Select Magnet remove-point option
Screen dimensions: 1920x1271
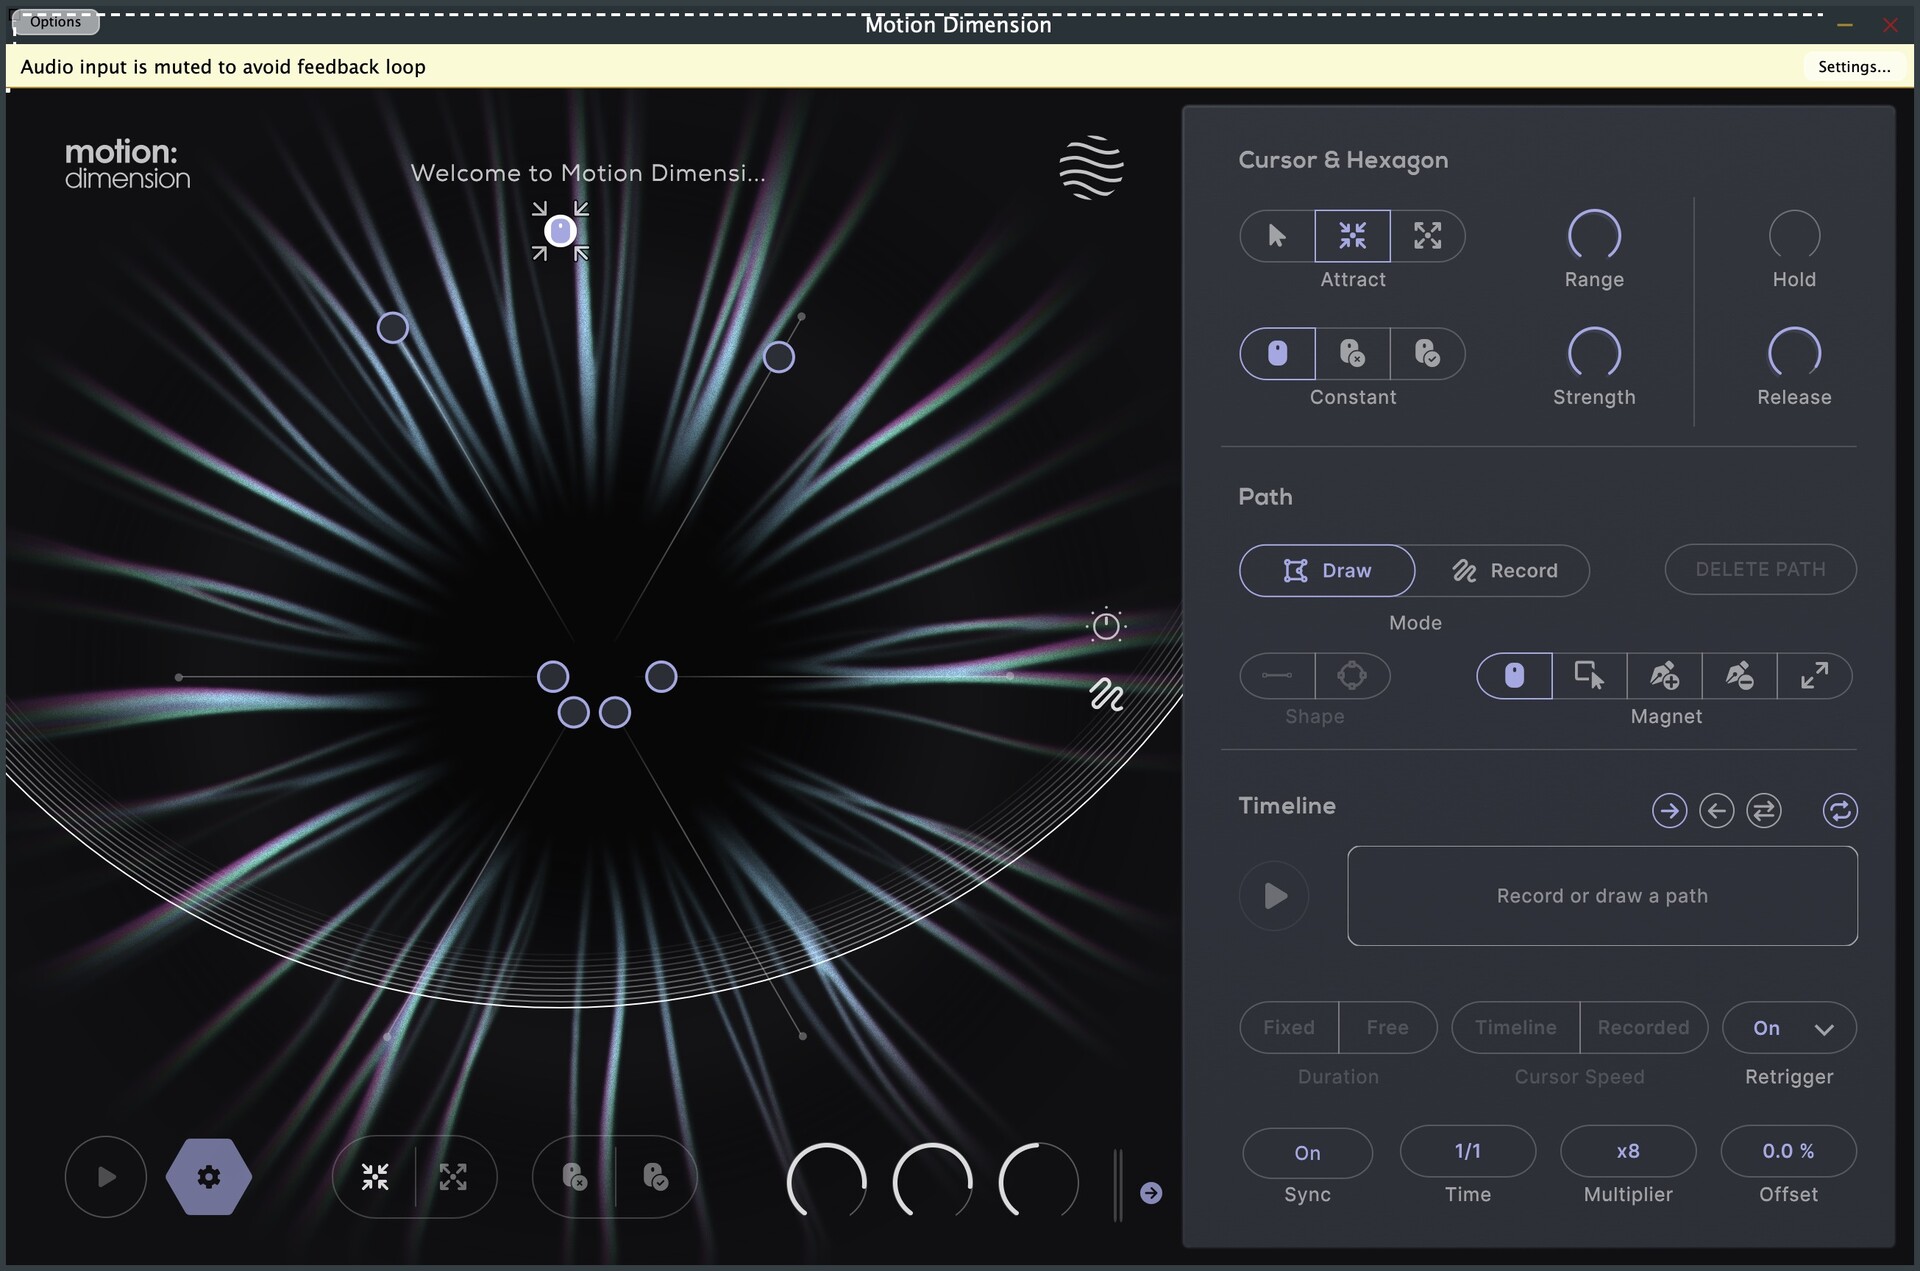click(1739, 675)
